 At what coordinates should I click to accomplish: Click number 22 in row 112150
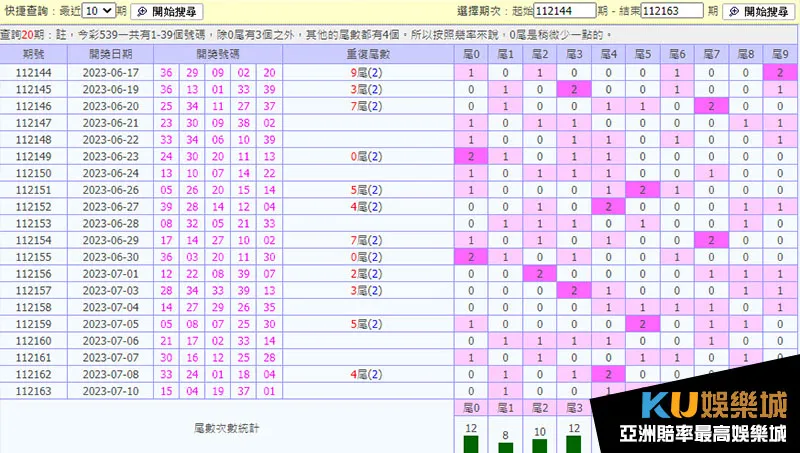(269, 173)
